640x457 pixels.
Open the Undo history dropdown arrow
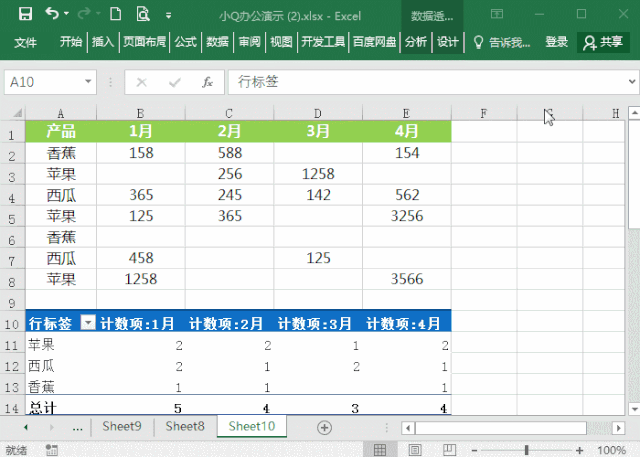(x=66, y=14)
